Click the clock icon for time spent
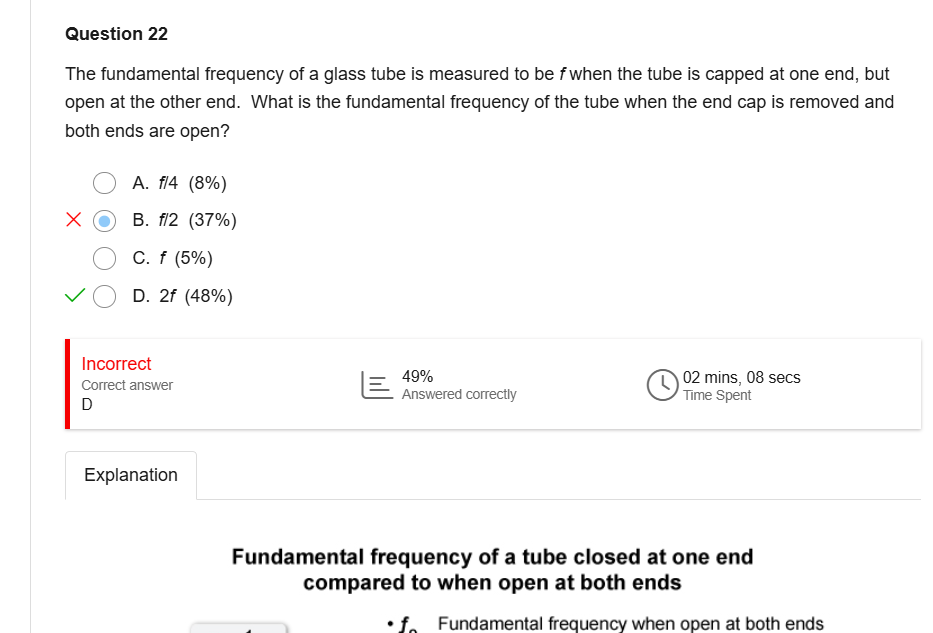 point(662,385)
